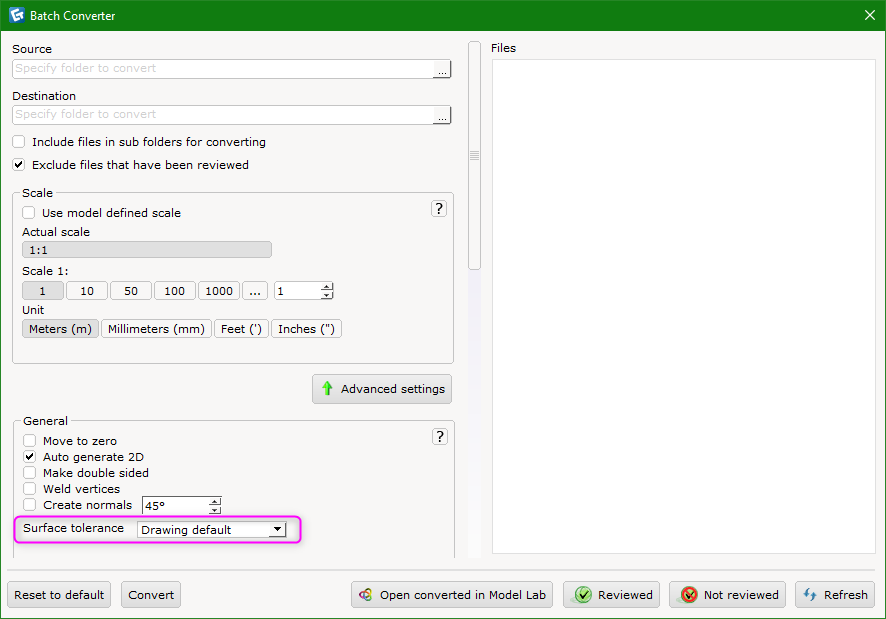The width and height of the screenshot is (886, 619).
Task: Click the Source folder input field
Action: click(x=223, y=68)
